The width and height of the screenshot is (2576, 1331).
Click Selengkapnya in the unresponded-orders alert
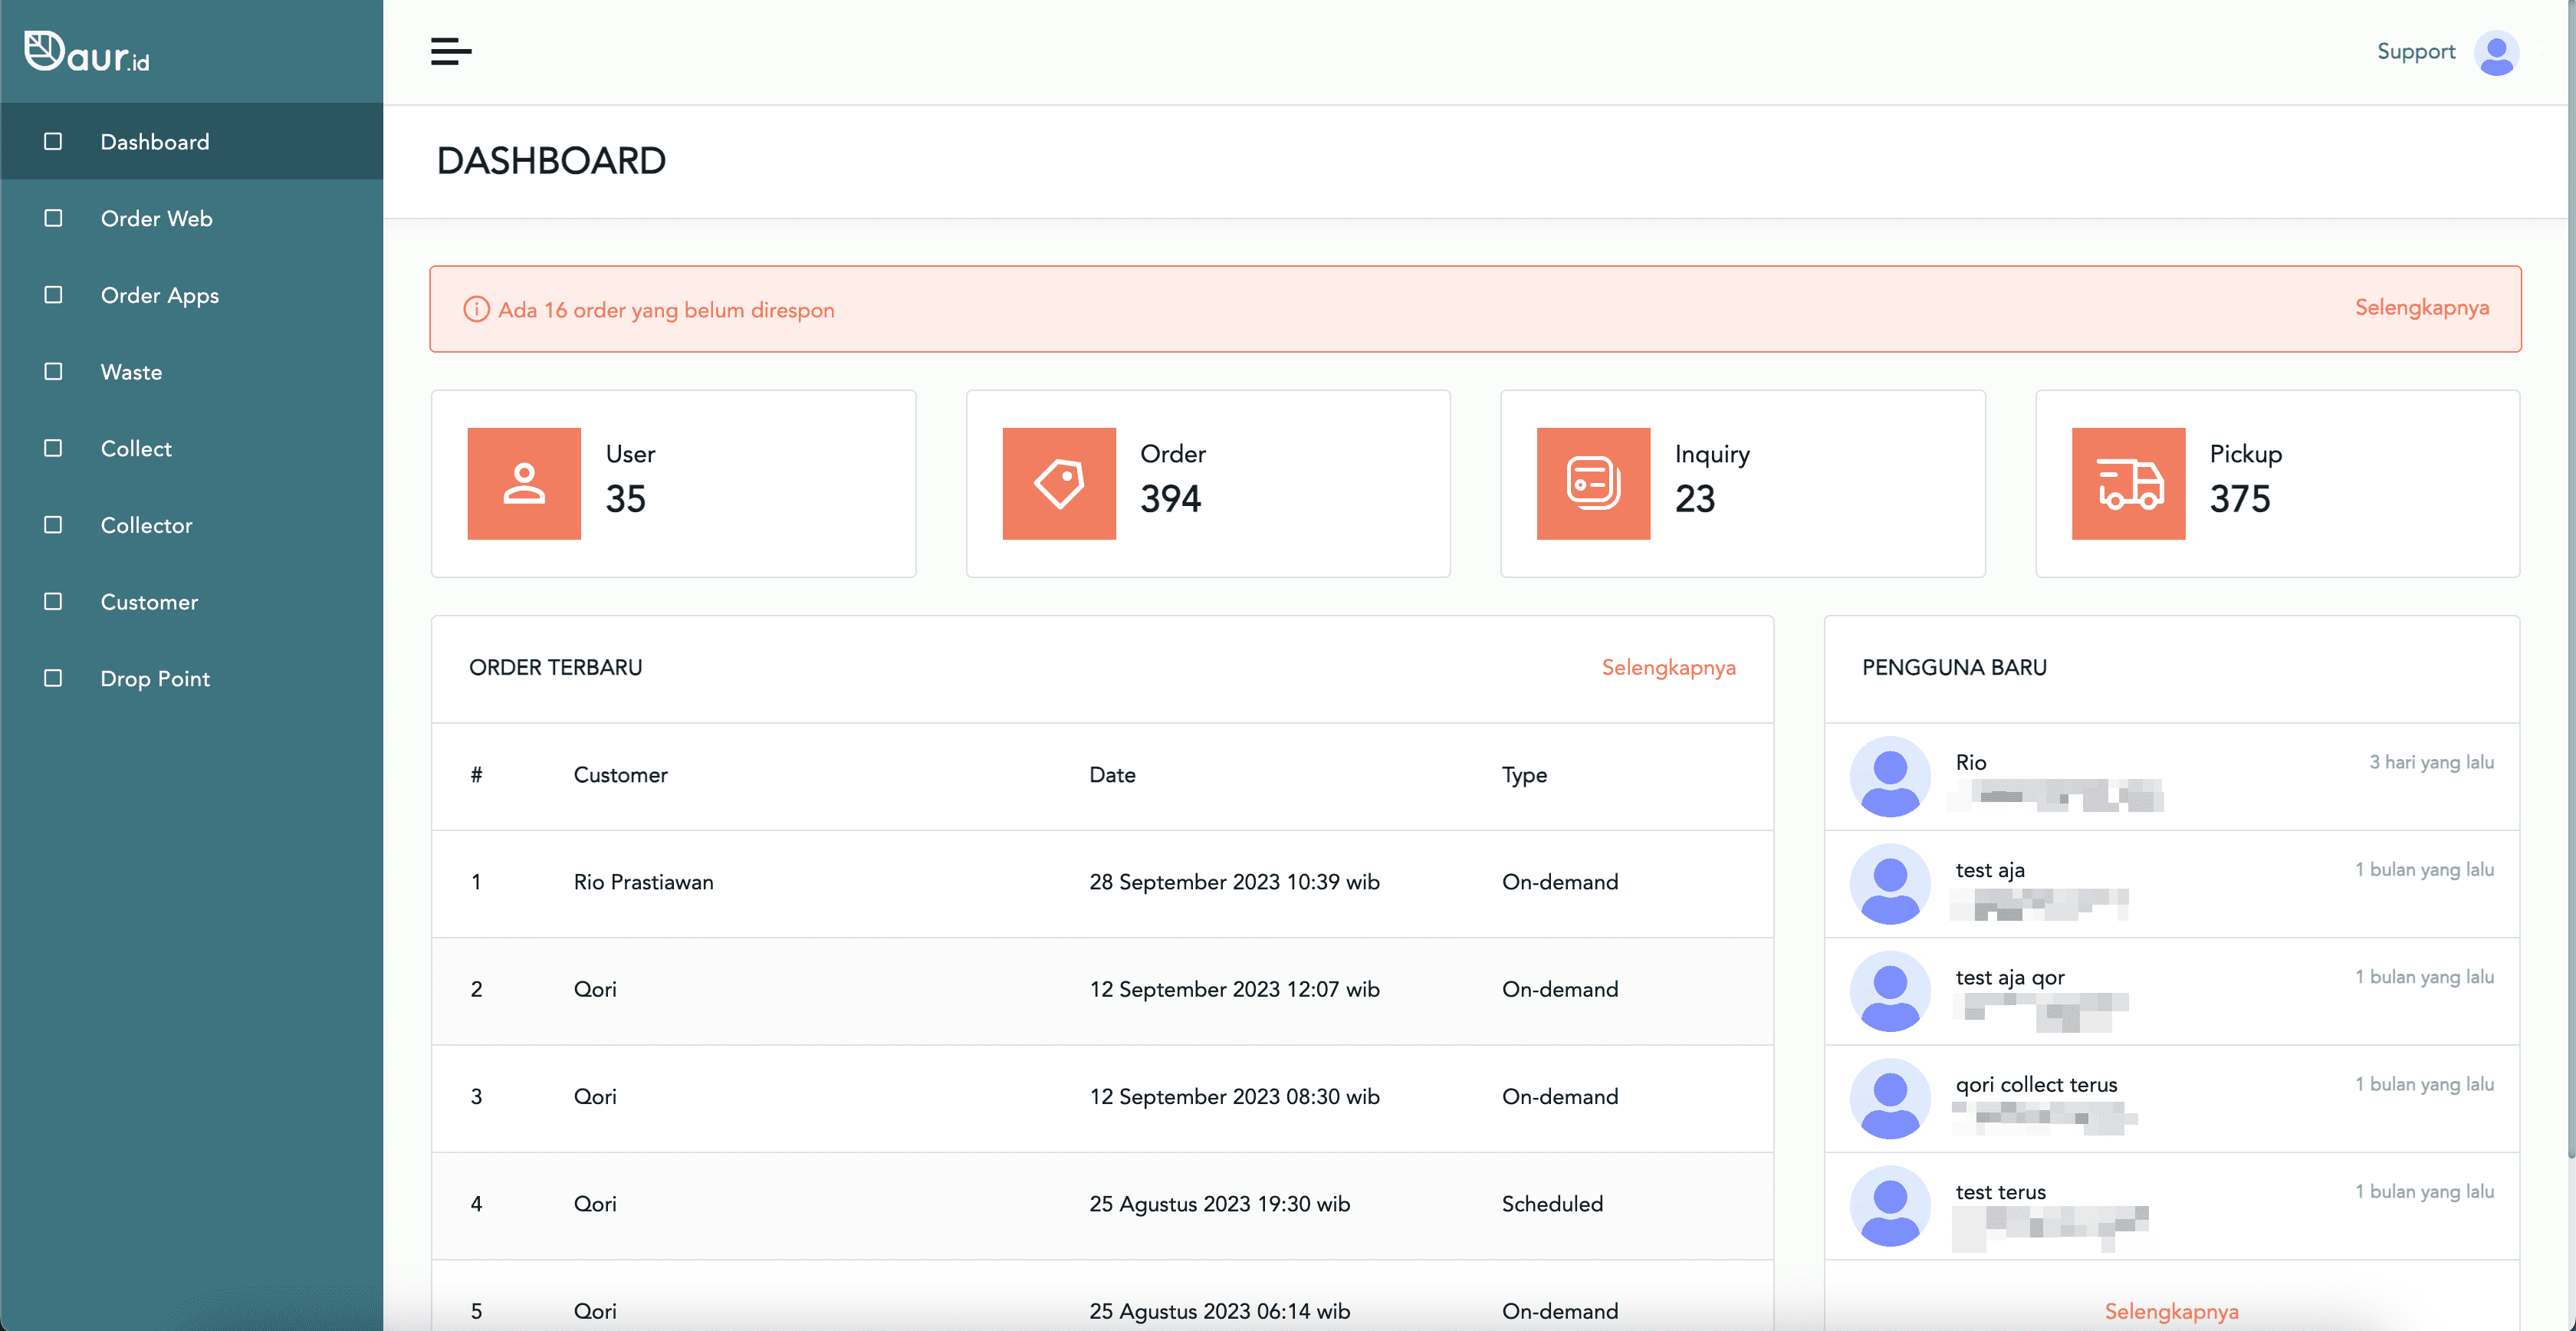tap(2421, 308)
